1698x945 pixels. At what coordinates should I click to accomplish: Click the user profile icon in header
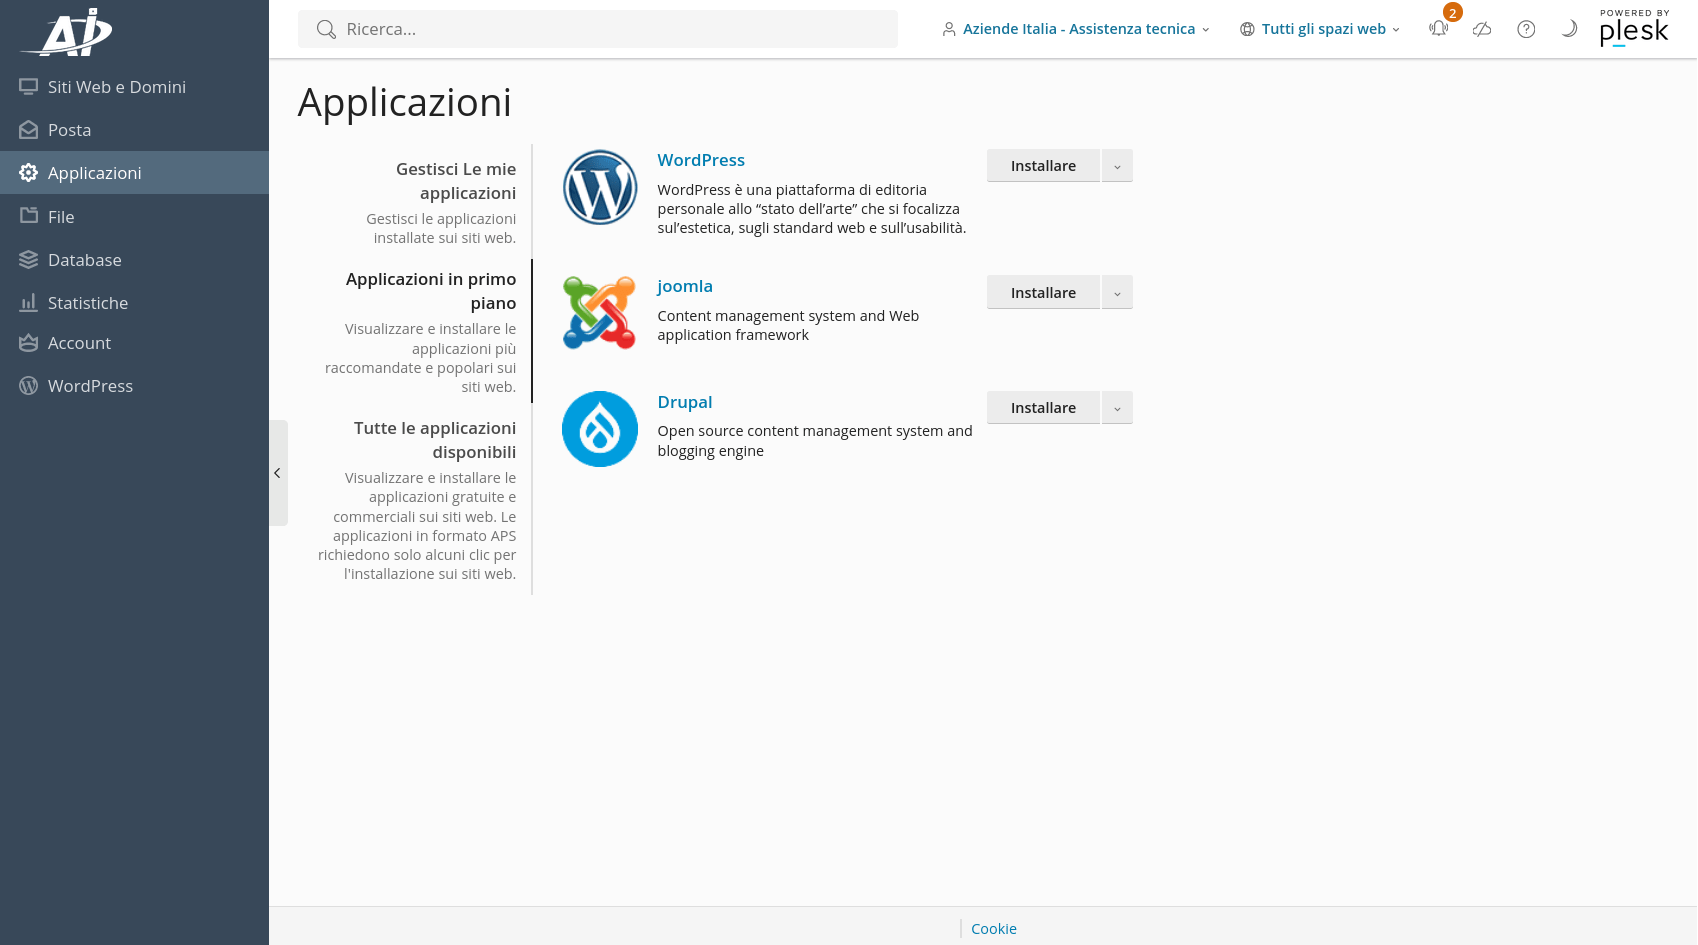point(949,29)
